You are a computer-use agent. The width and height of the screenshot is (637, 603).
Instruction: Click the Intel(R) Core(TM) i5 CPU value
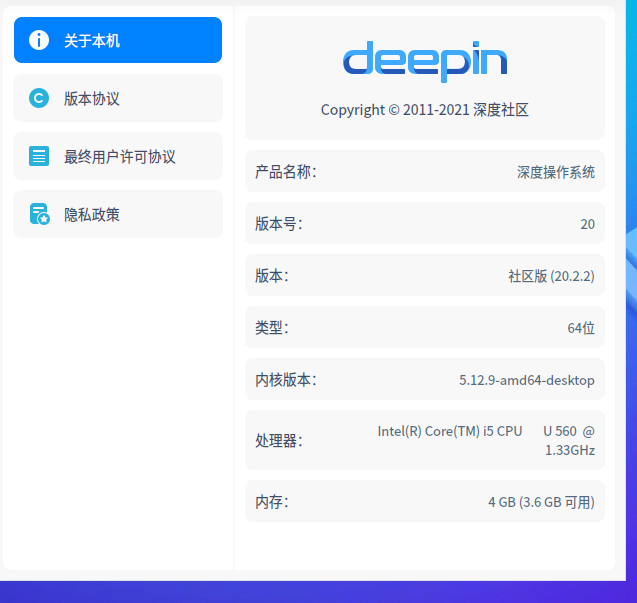point(486,441)
